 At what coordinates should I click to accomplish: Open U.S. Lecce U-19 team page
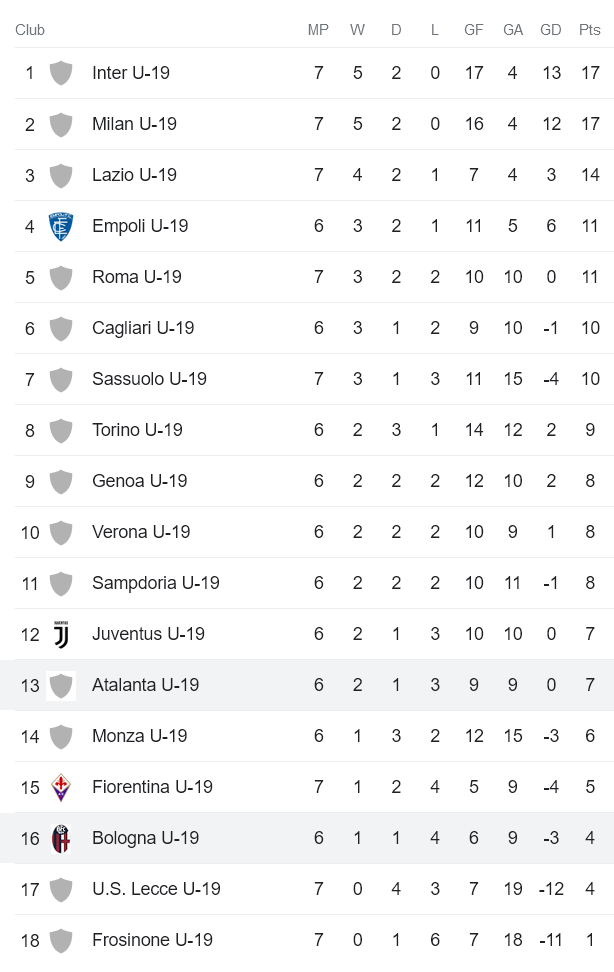coord(156,889)
